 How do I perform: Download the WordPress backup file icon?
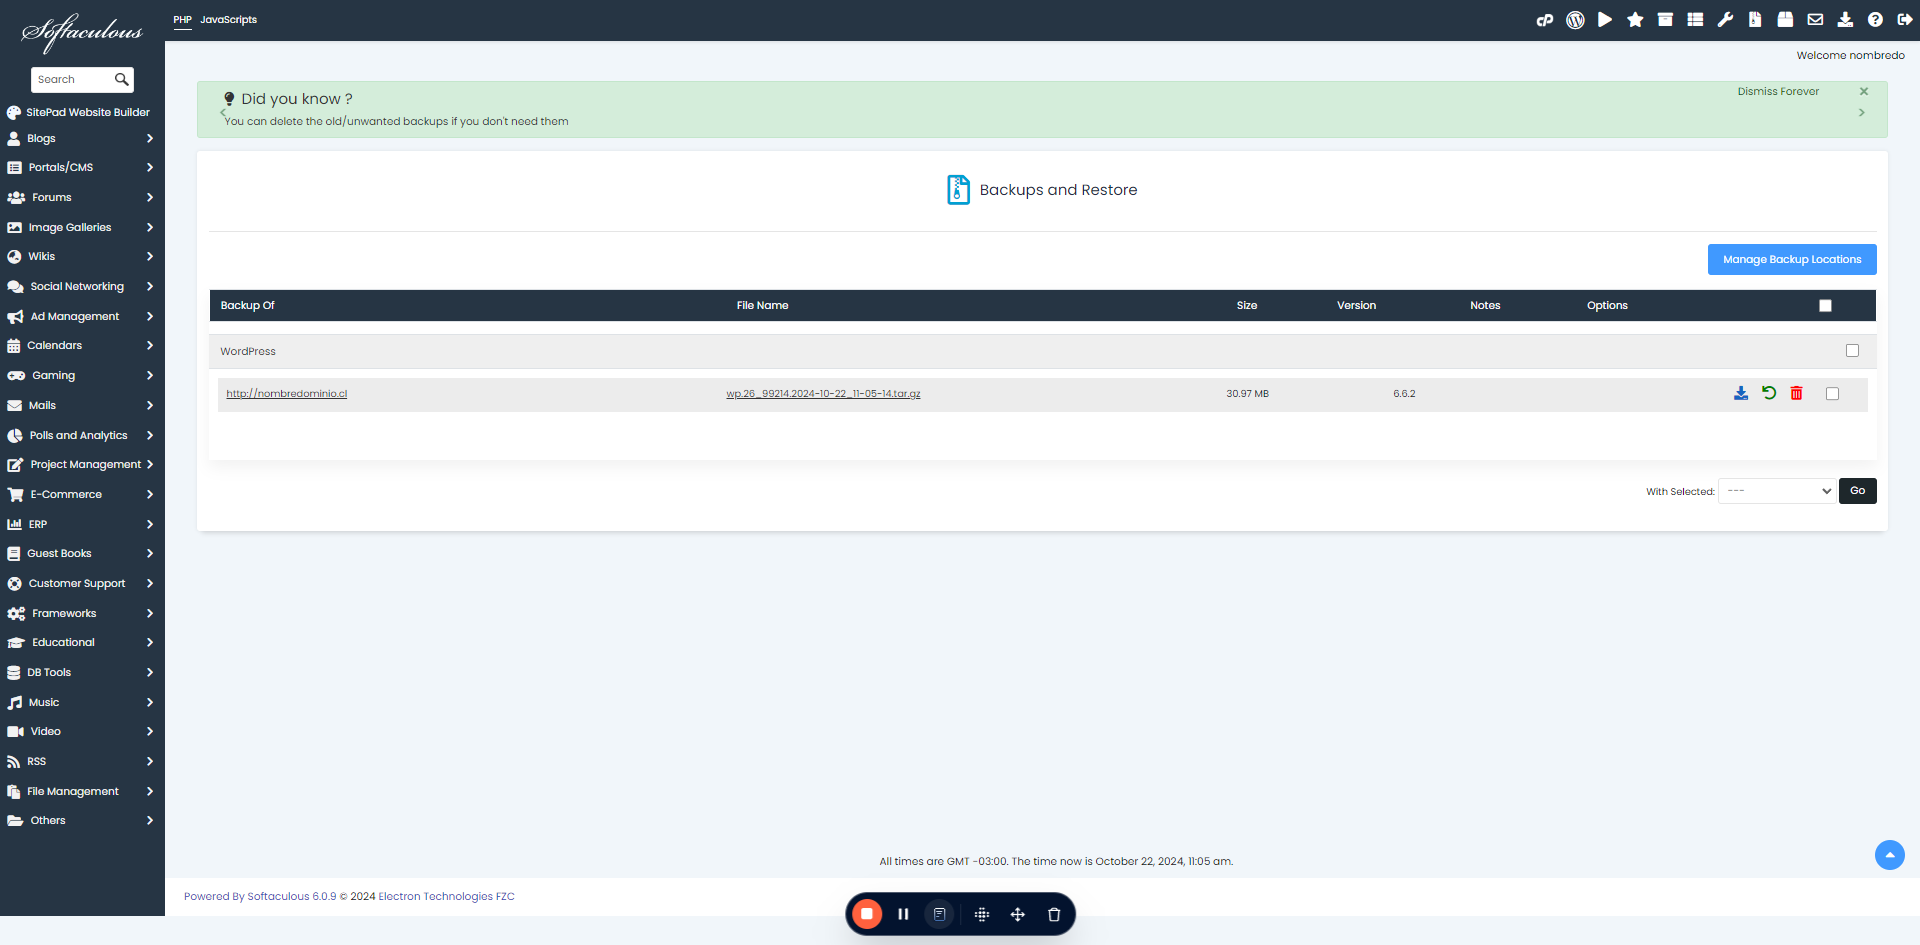point(1741,393)
